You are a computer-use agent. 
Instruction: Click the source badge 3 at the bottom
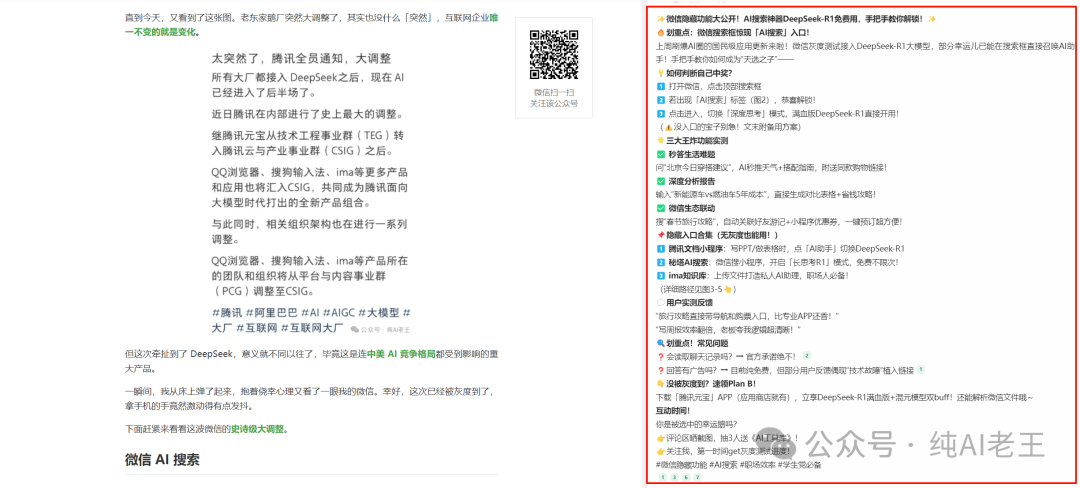pos(674,478)
